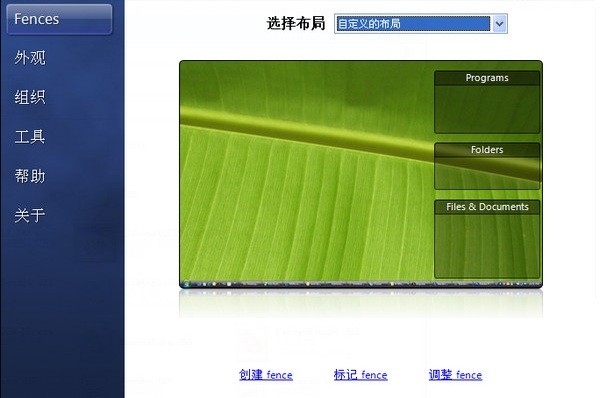Click the 调整 fence link
Viewport: 600px width, 398px height.
[x=455, y=375]
